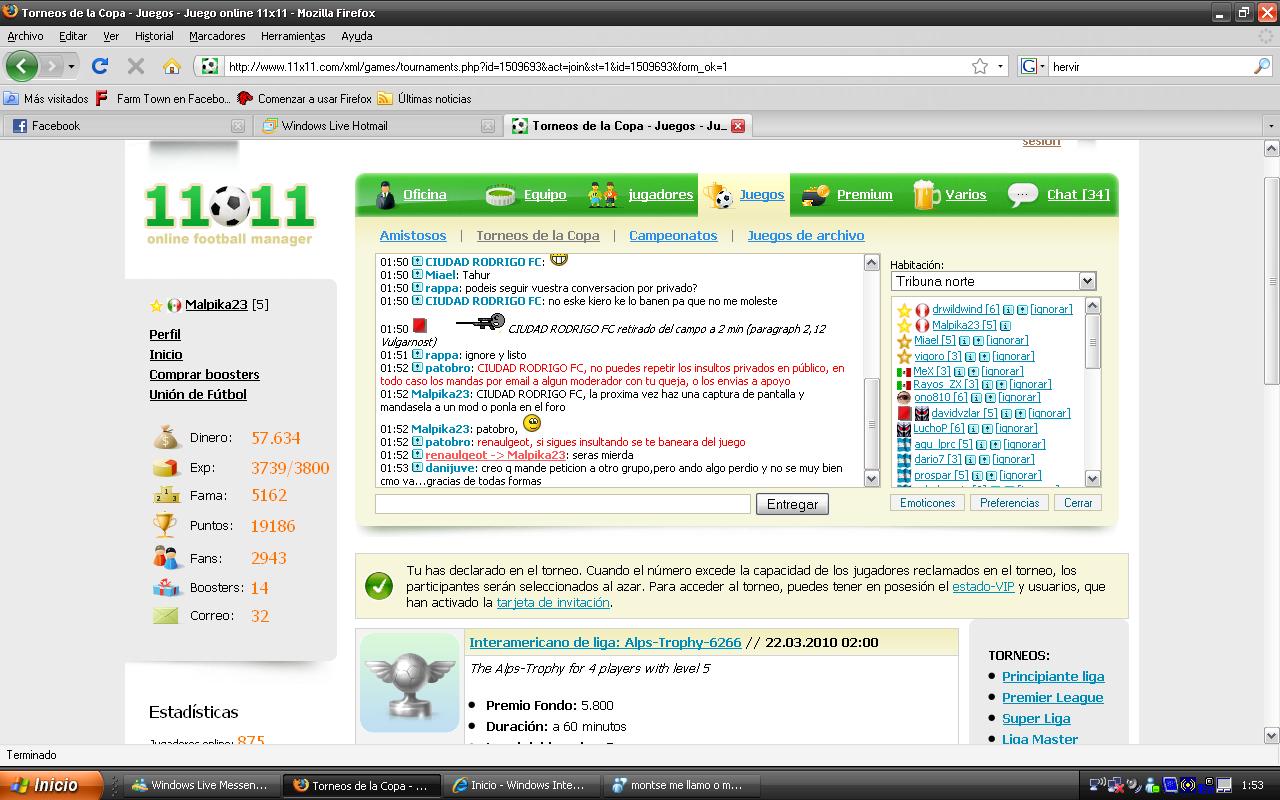Click the Oficina manager icon

point(386,195)
